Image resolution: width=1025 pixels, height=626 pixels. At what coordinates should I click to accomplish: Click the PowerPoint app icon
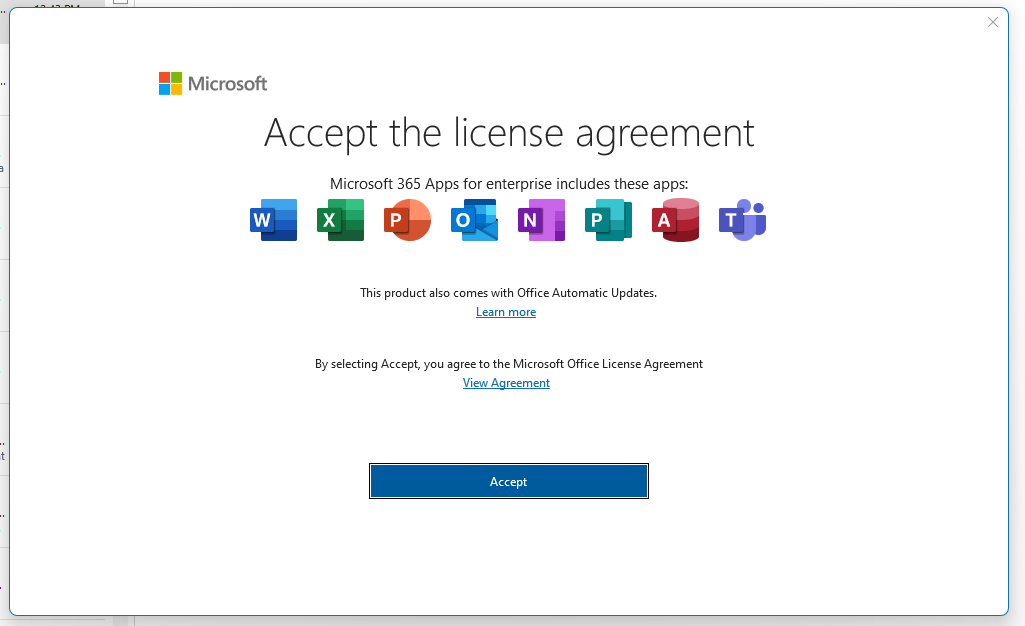pyautogui.click(x=407, y=220)
